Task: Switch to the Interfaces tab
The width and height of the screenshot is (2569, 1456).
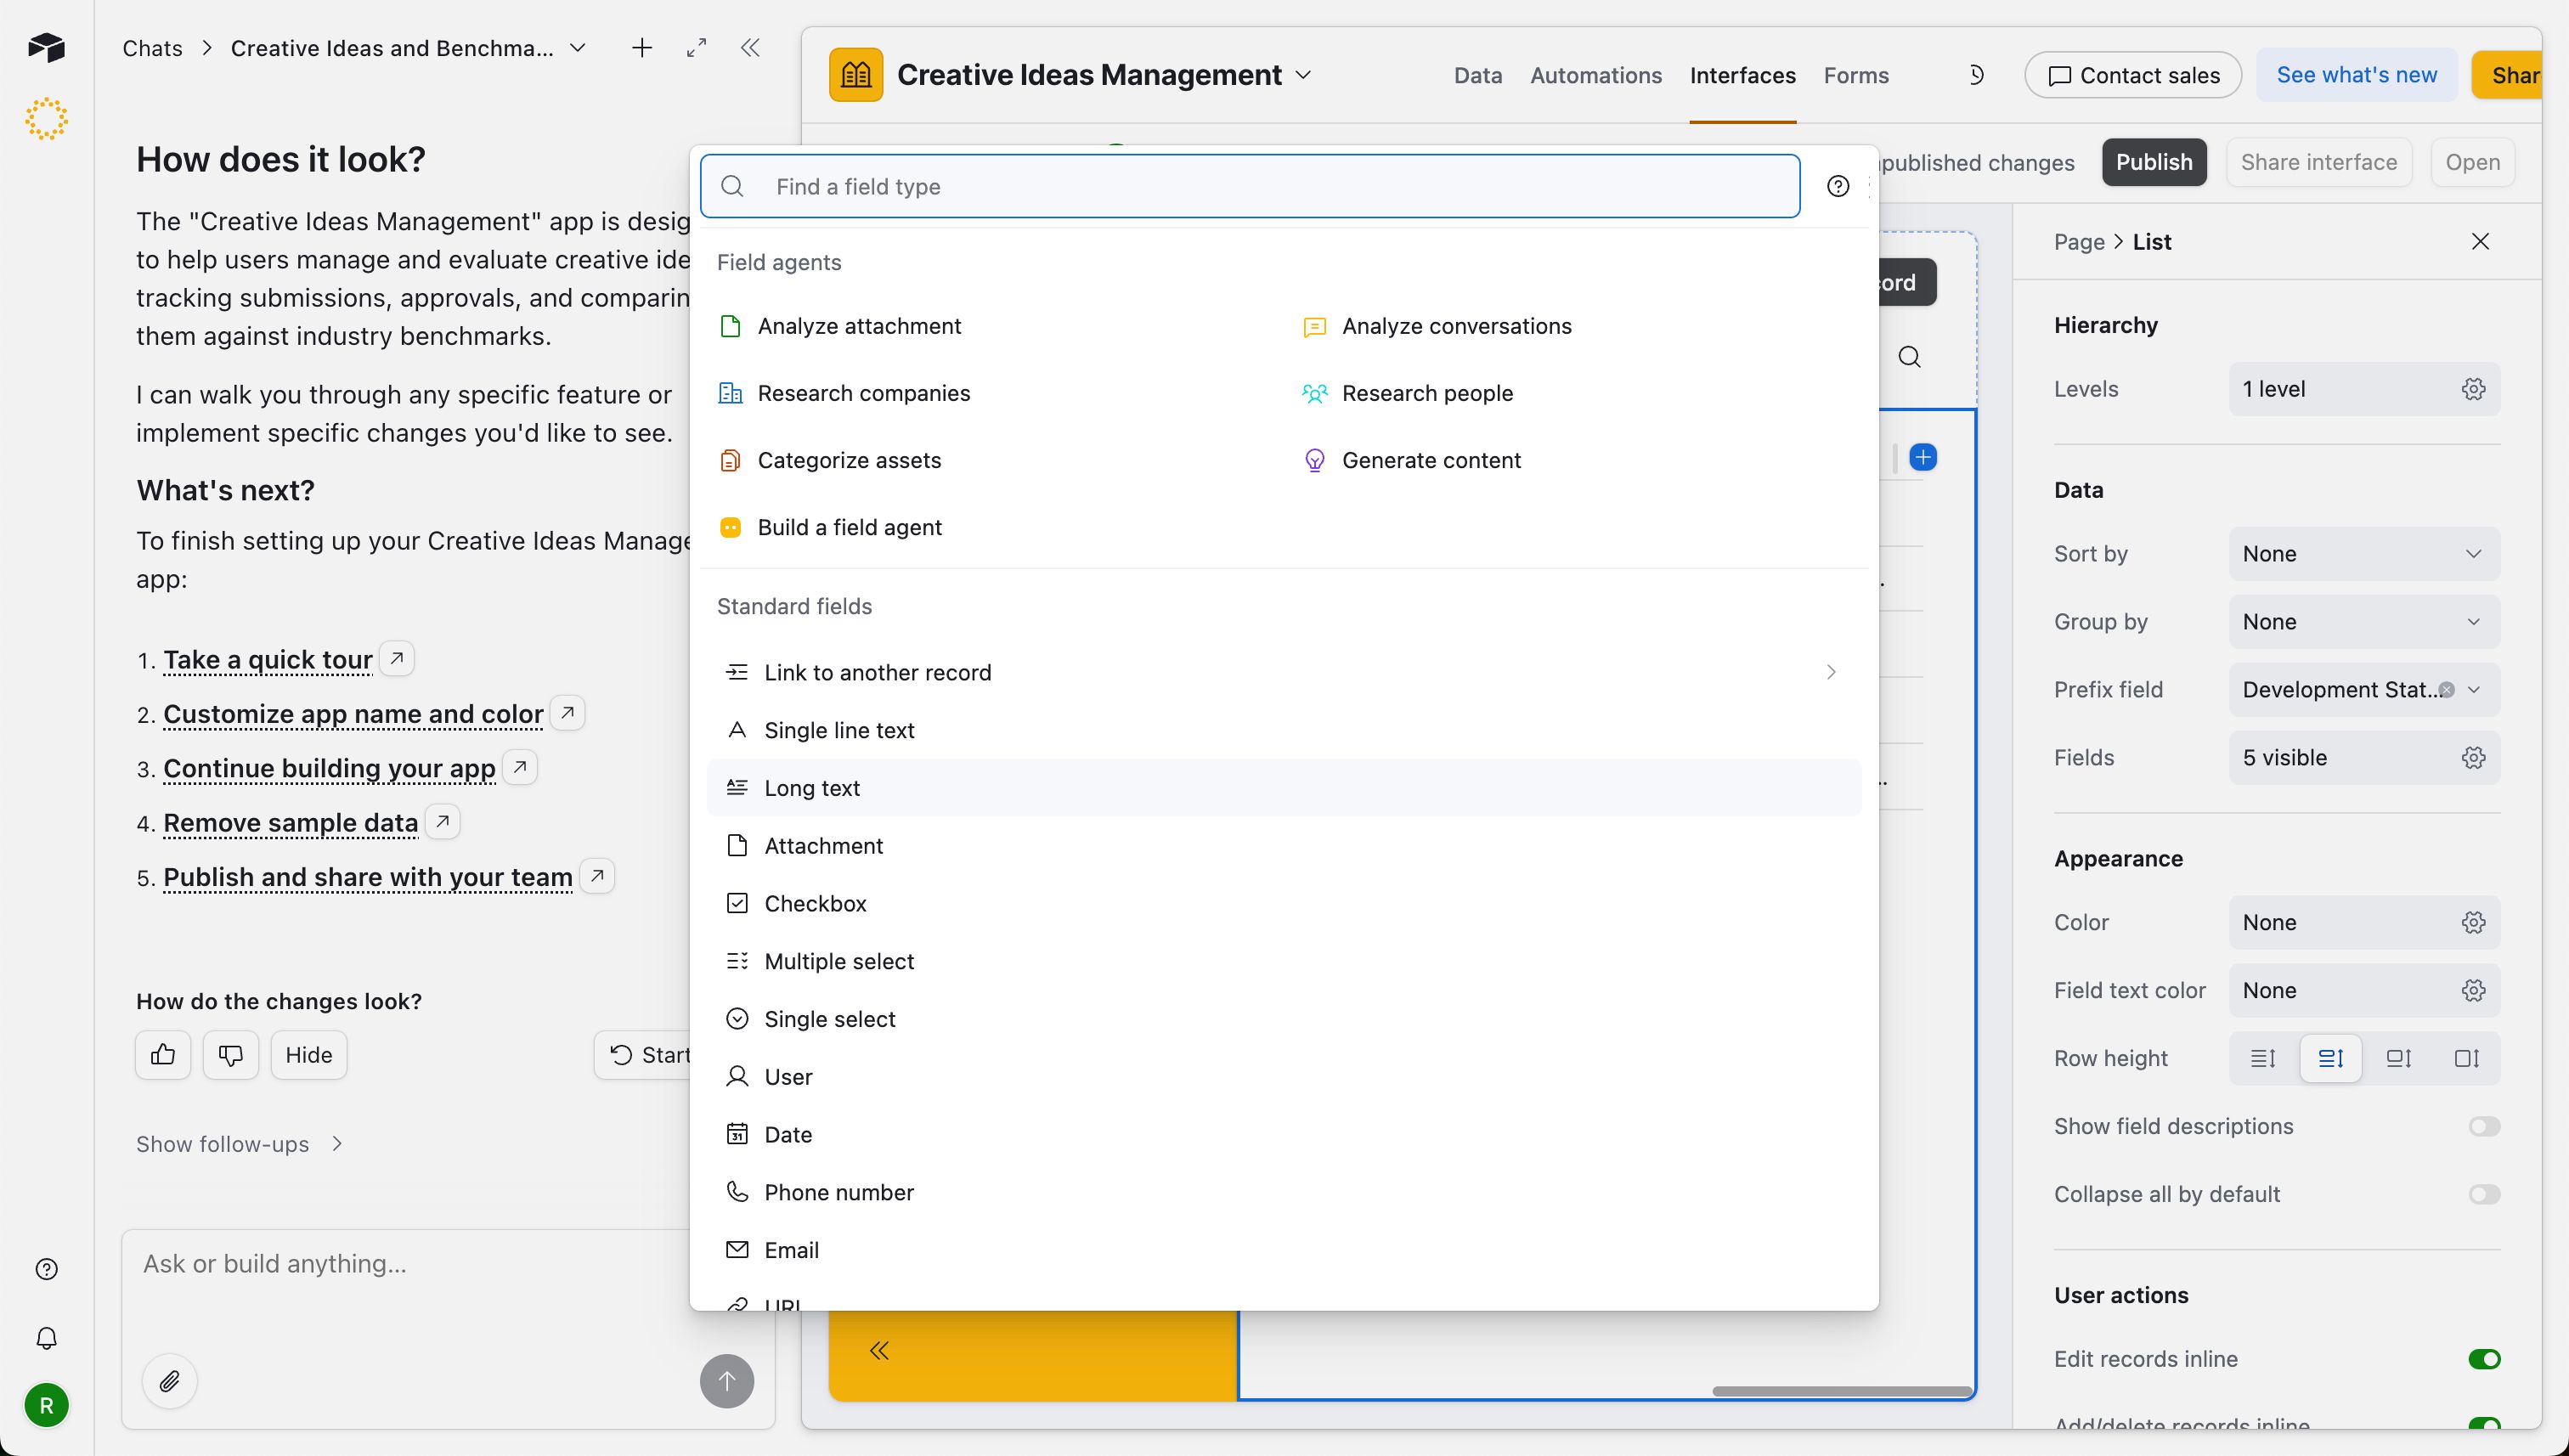Action: (x=1742, y=75)
